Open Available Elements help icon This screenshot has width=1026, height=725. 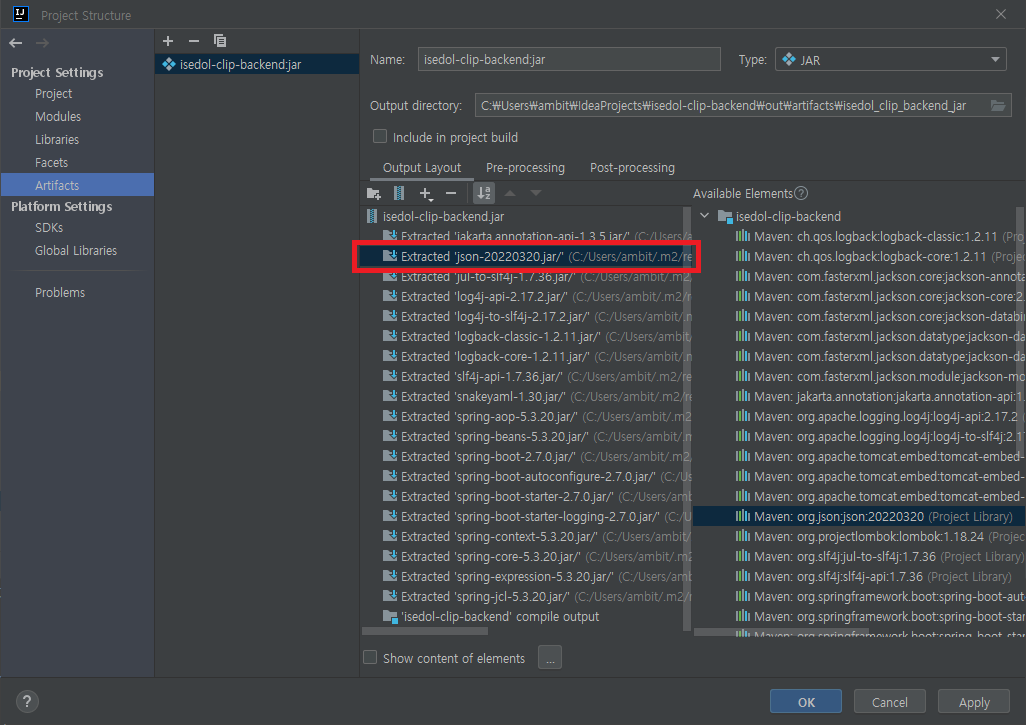(801, 194)
